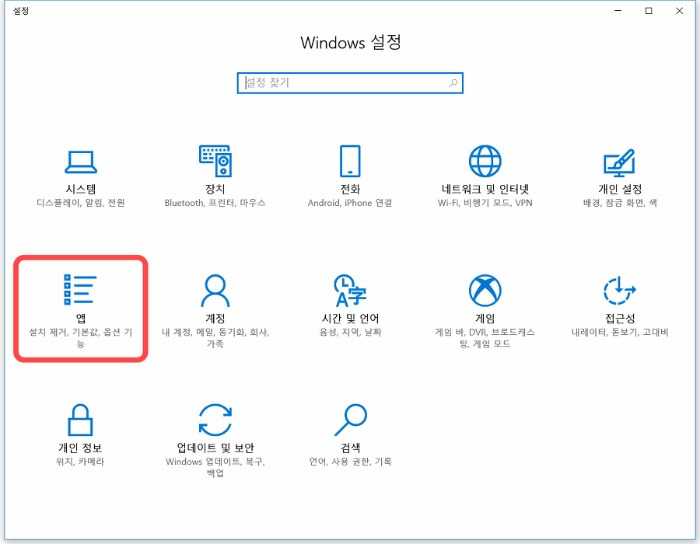Viewport: 700px width, 544px height.
Task: Minimize the 설정 window
Action: pos(618,11)
